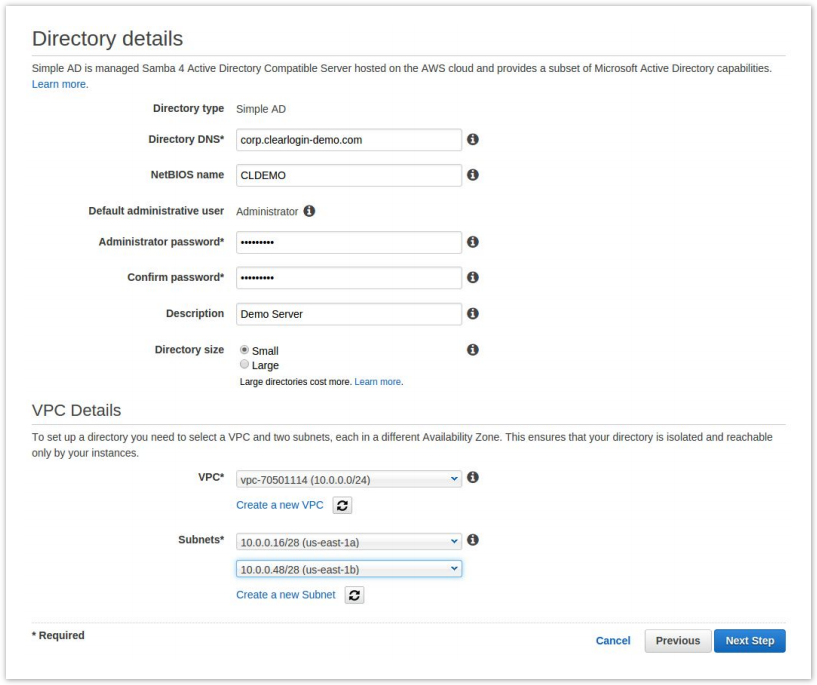This screenshot has width=817, height=685.
Task: Select the Small directory size option
Action: click(245, 351)
